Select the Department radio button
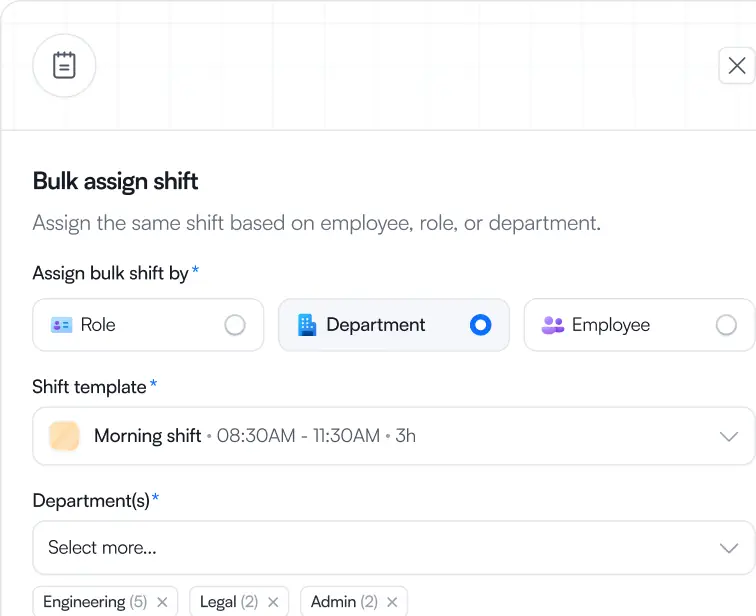 (481, 325)
